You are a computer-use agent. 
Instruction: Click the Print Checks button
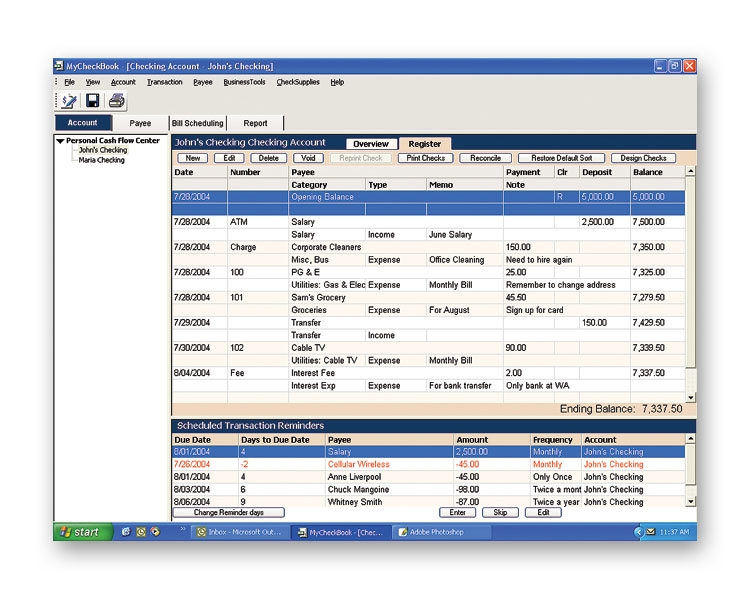(426, 158)
